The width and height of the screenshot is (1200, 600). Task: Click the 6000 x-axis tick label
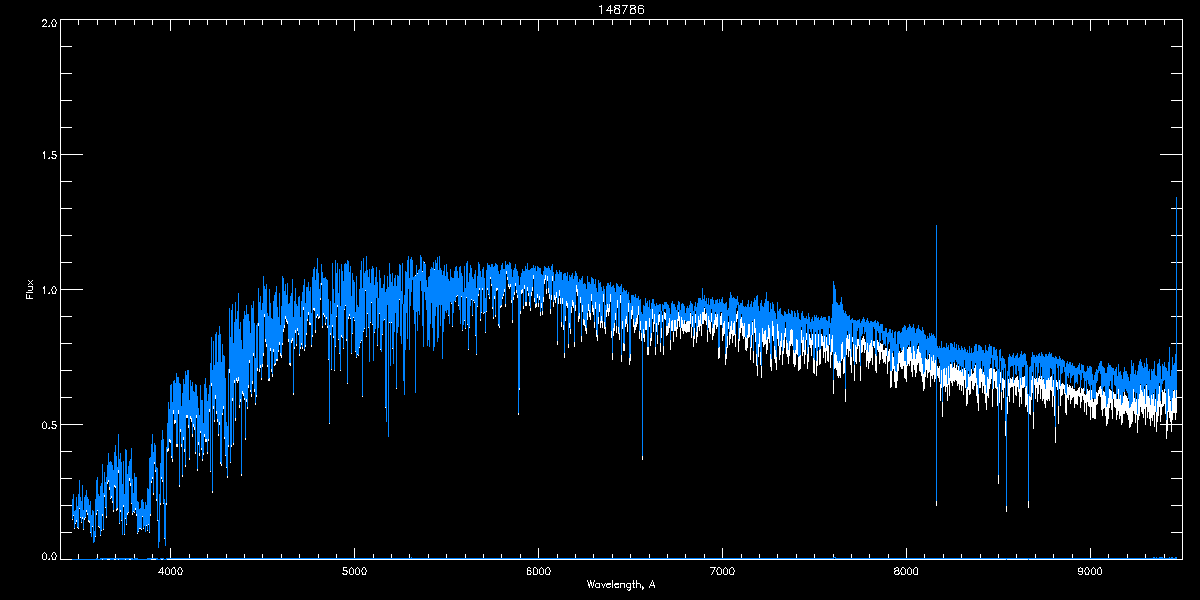pyautogui.click(x=538, y=572)
